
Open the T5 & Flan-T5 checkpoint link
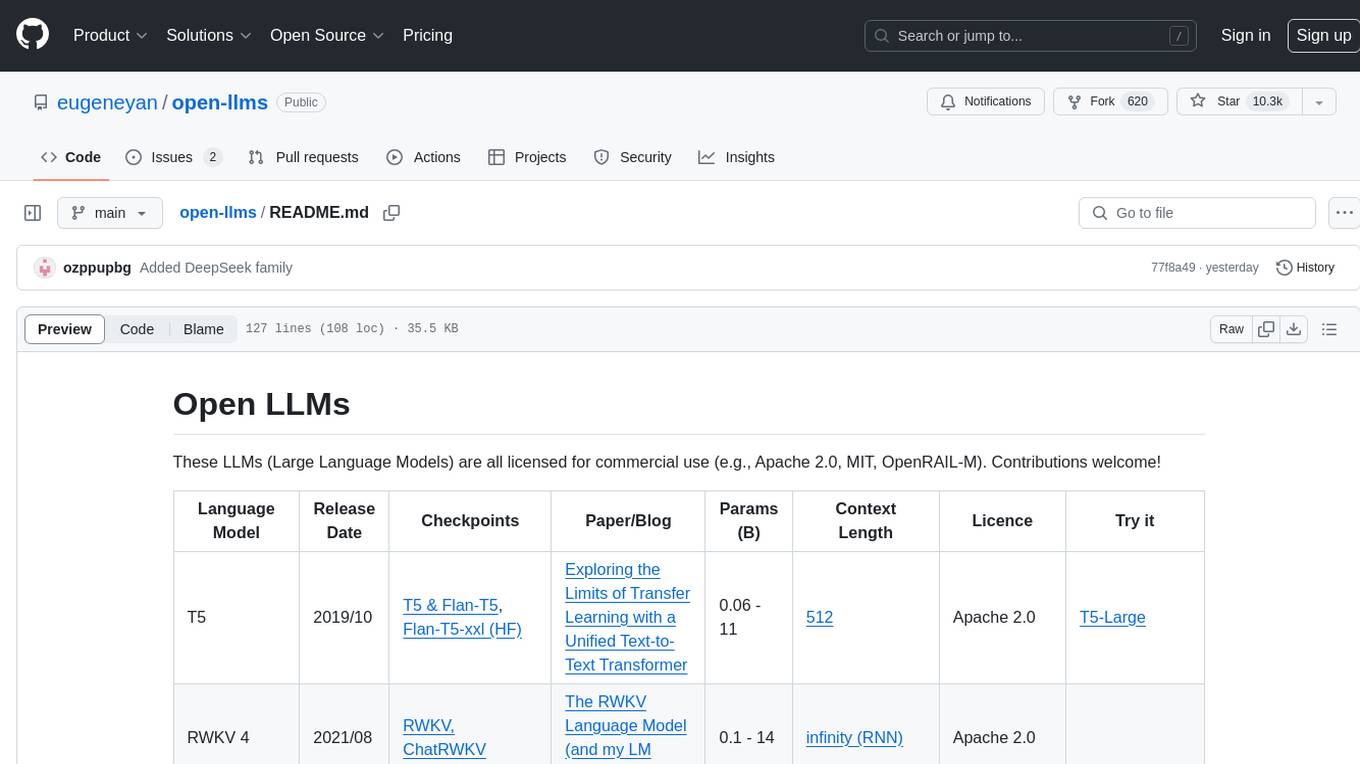point(450,605)
